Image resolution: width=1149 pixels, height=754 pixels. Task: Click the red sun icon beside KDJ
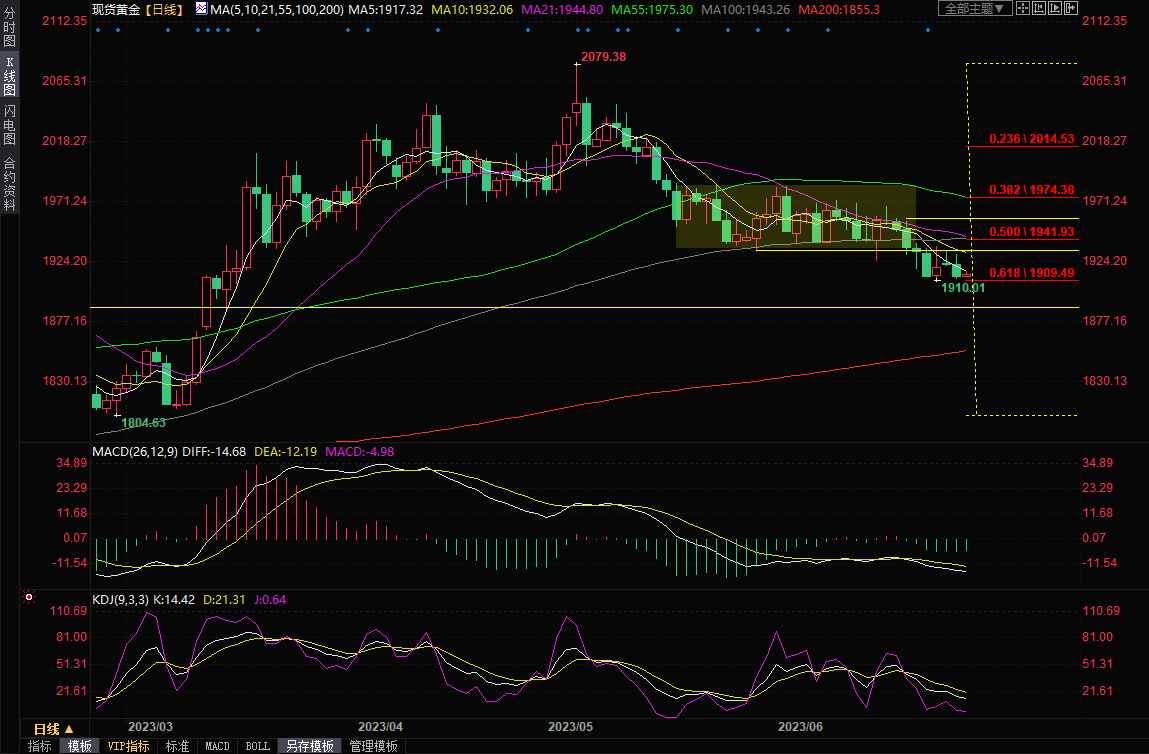click(29, 598)
